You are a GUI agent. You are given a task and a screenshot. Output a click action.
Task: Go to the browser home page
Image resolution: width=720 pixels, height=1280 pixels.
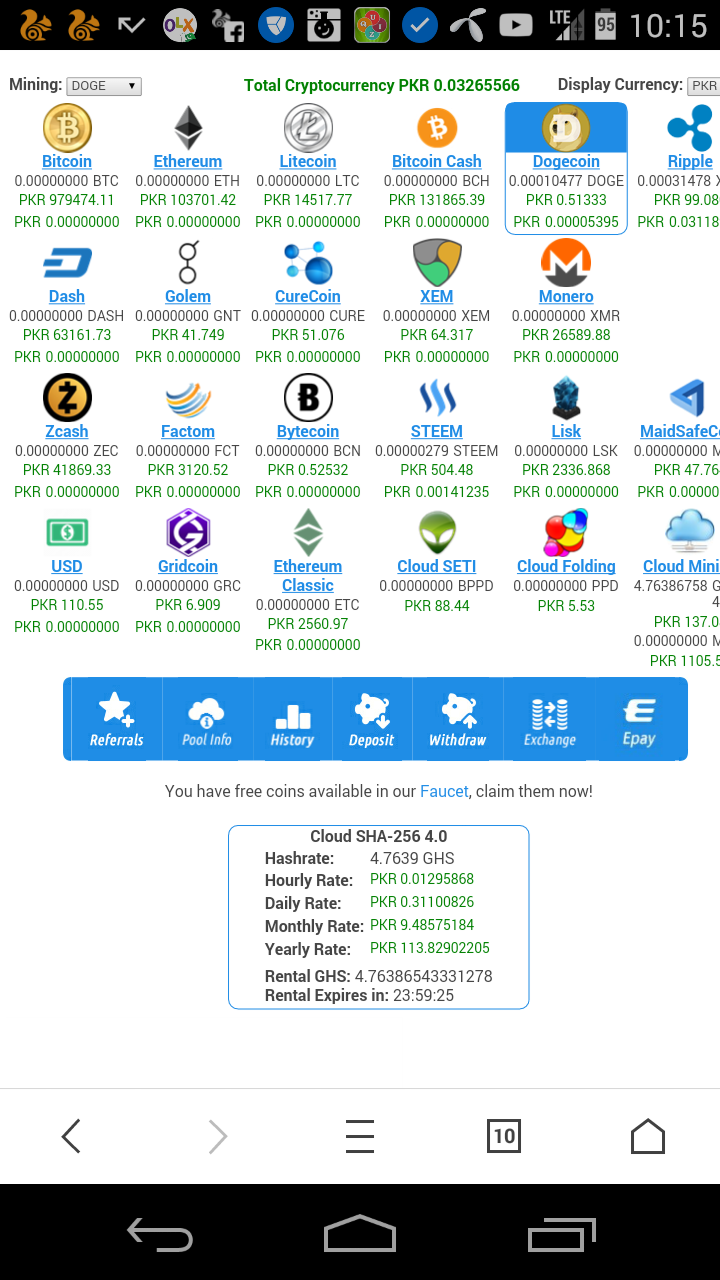(x=648, y=1135)
